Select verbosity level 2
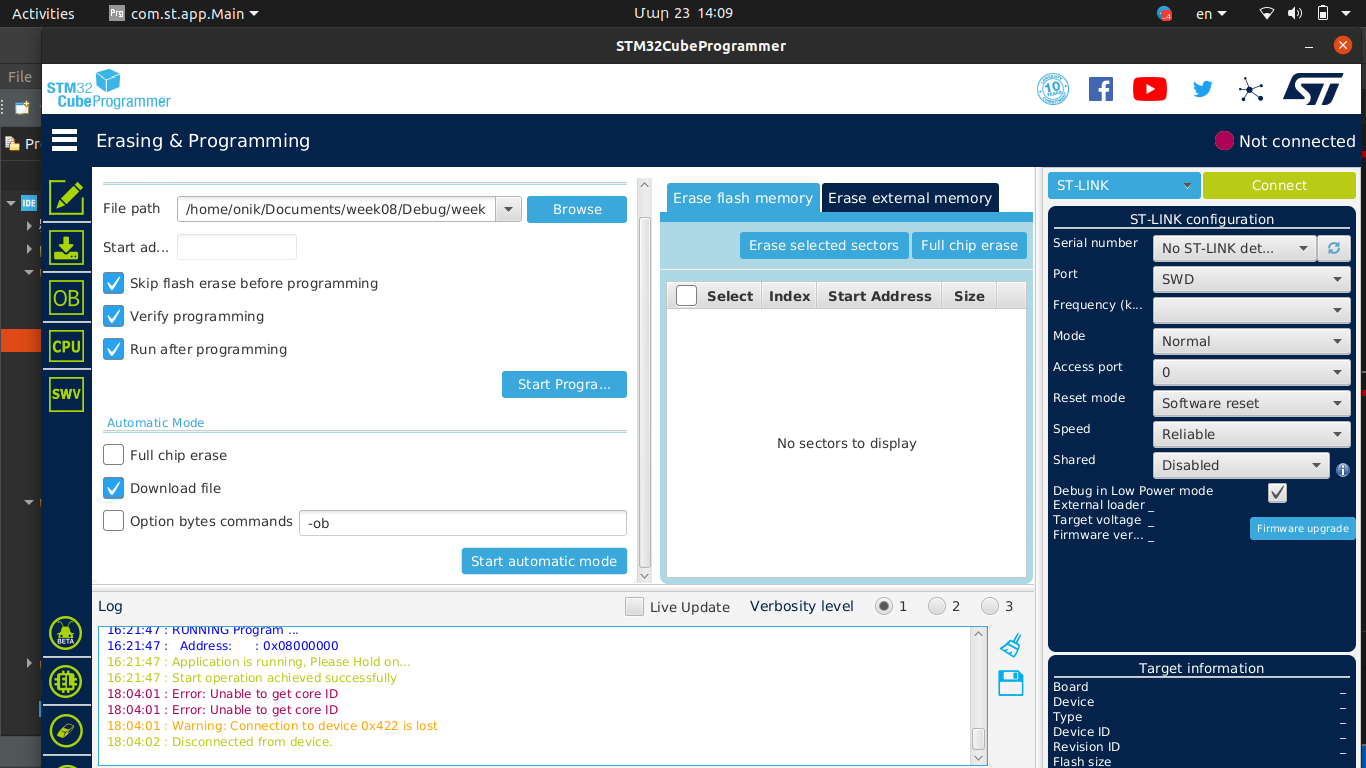The height and width of the screenshot is (768, 1366). click(x=937, y=606)
